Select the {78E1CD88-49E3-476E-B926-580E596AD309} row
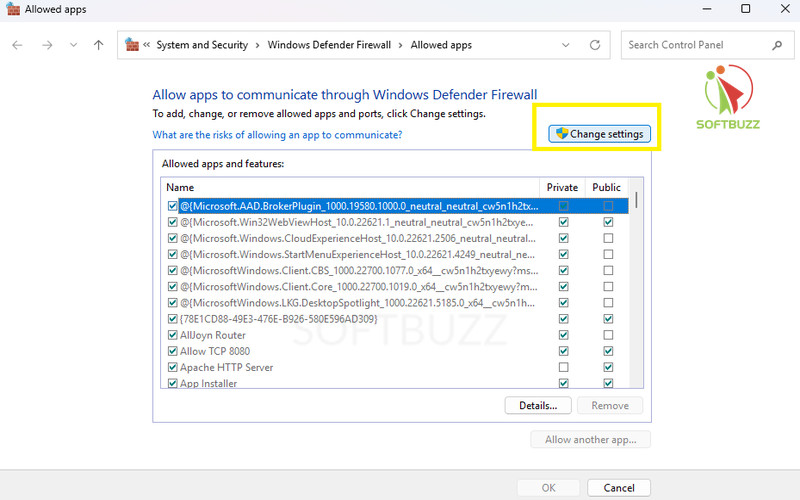 395,319
